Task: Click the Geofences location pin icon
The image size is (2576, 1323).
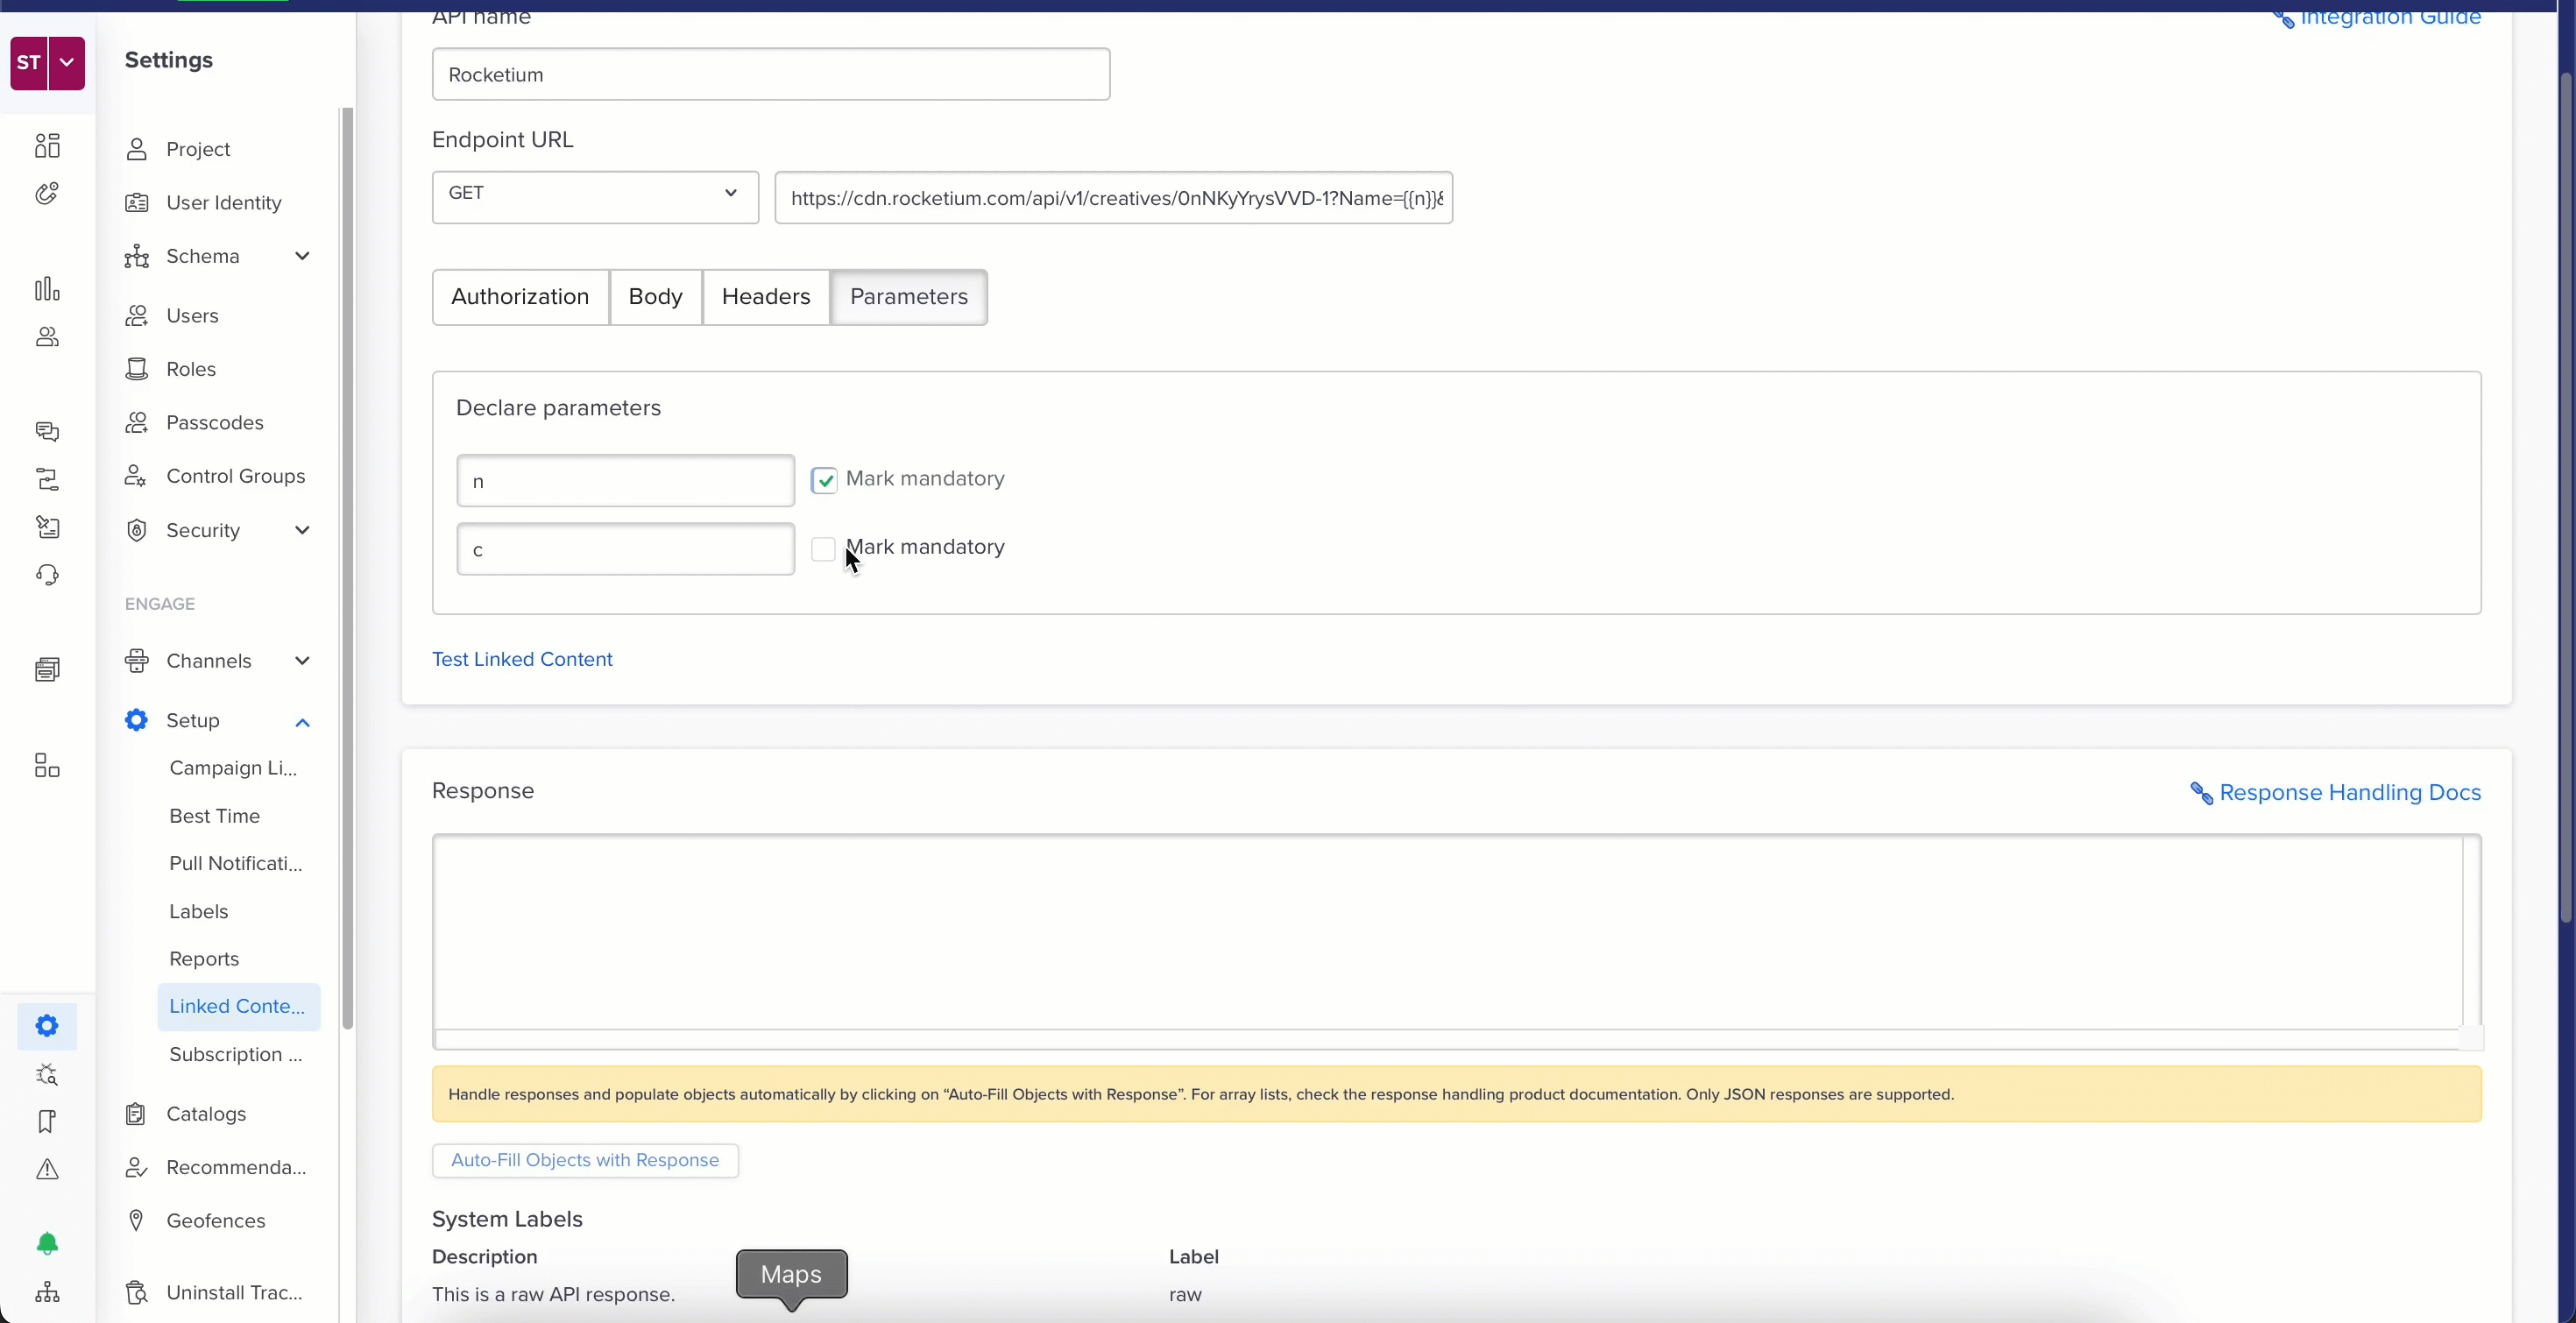Action: (136, 1220)
